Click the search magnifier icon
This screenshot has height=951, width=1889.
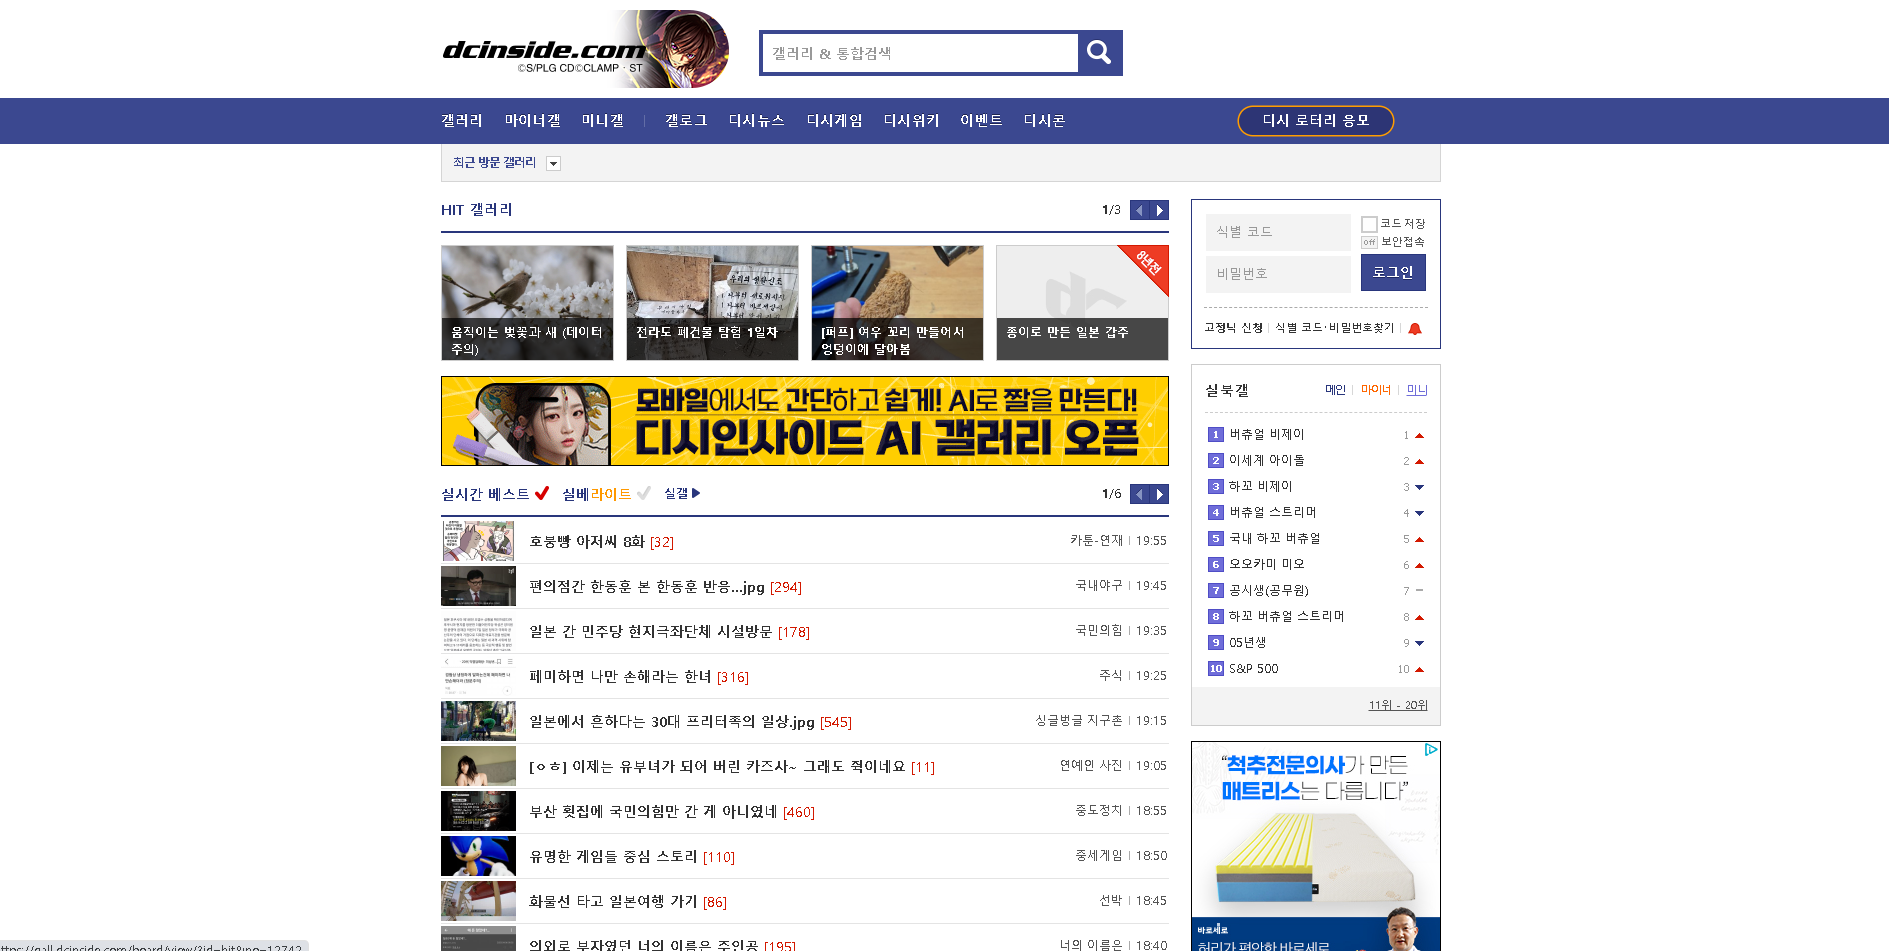1099,53
